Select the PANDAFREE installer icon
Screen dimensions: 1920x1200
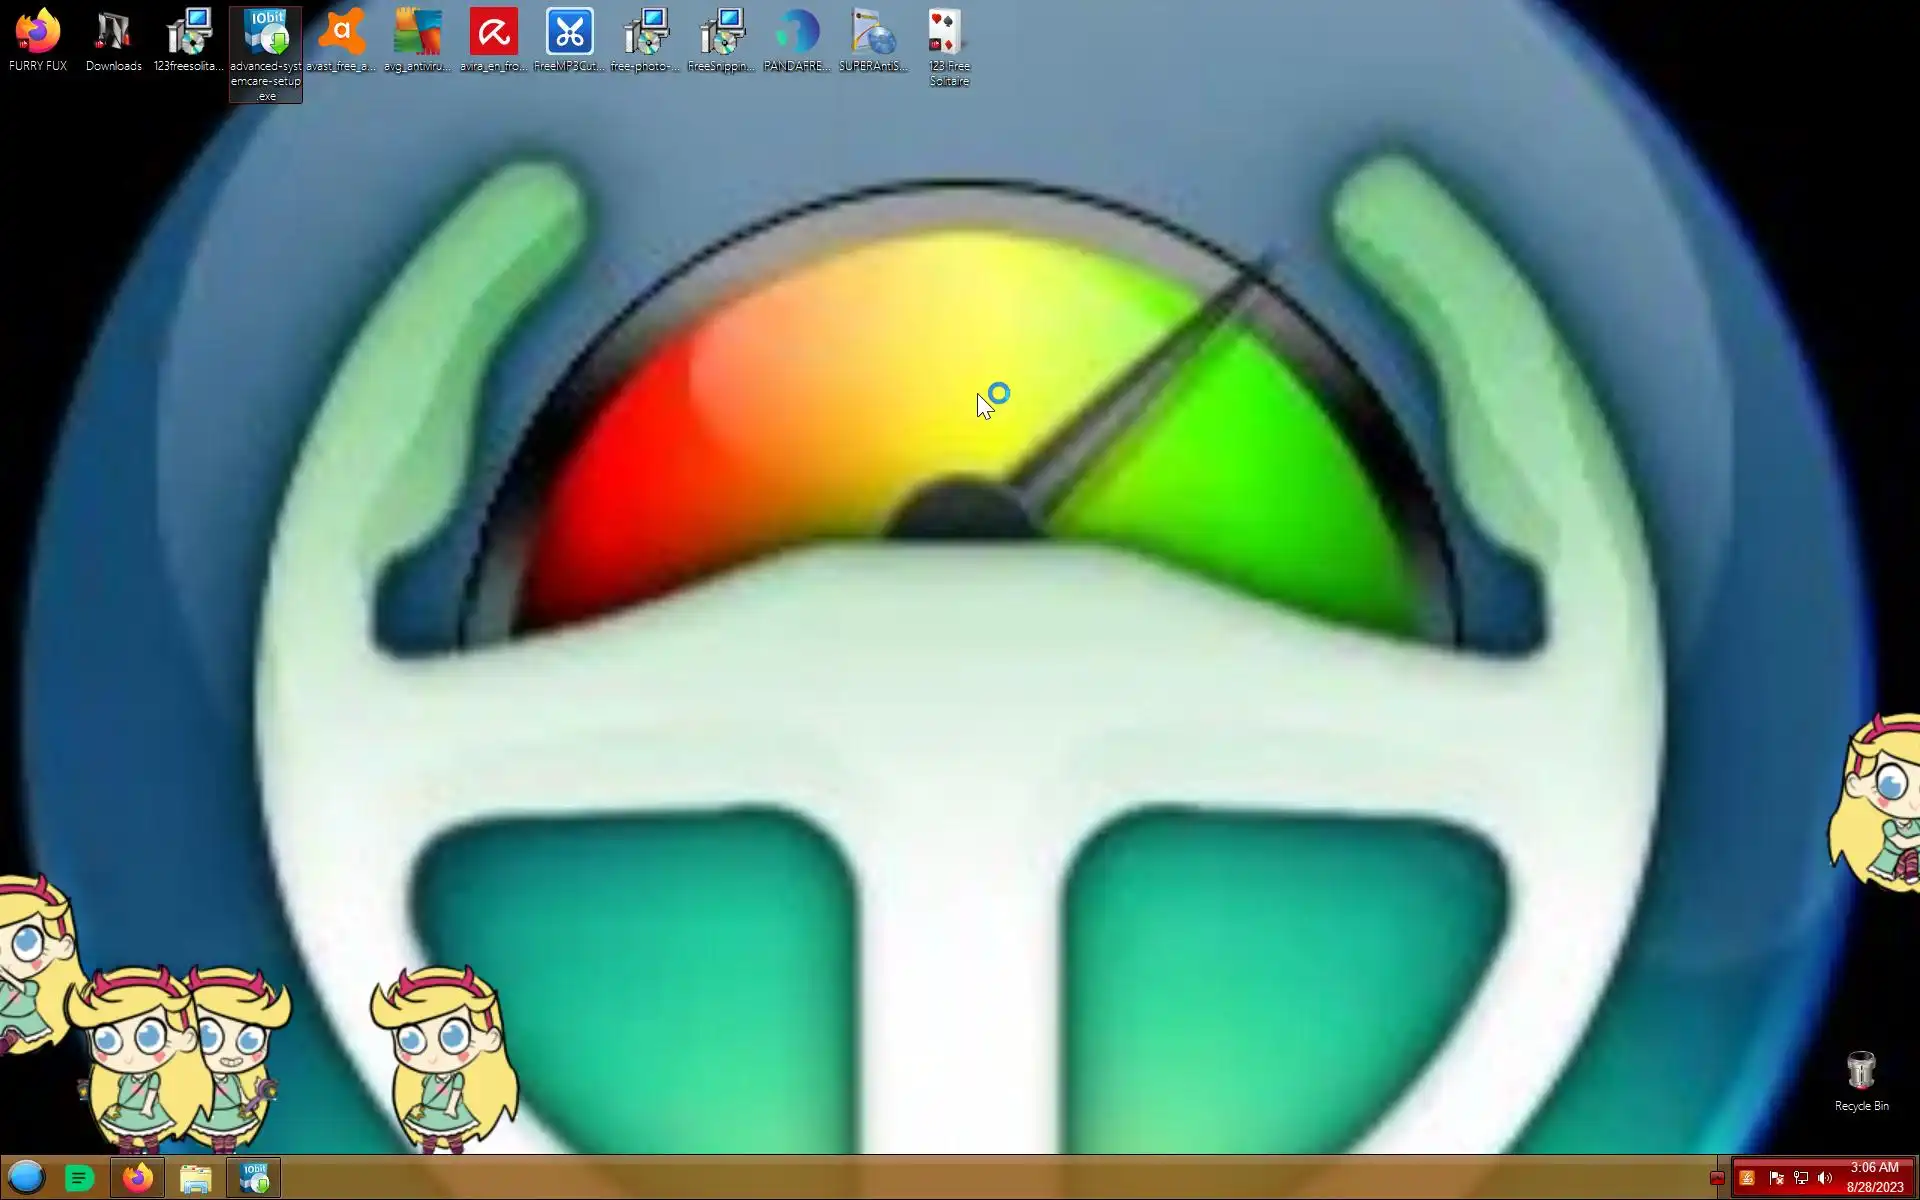click(x=797, y=40)
